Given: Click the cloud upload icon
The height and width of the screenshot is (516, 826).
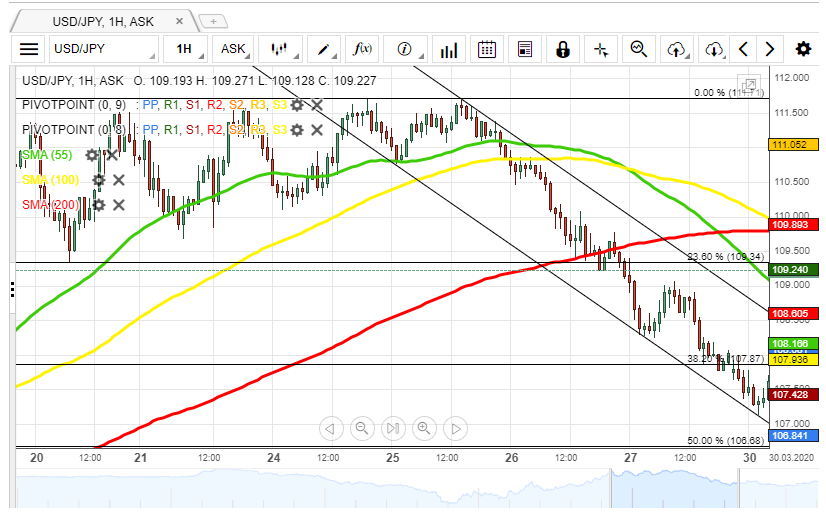Looking at the screenshot, I should pyautogui.click(x=677, y=49).
